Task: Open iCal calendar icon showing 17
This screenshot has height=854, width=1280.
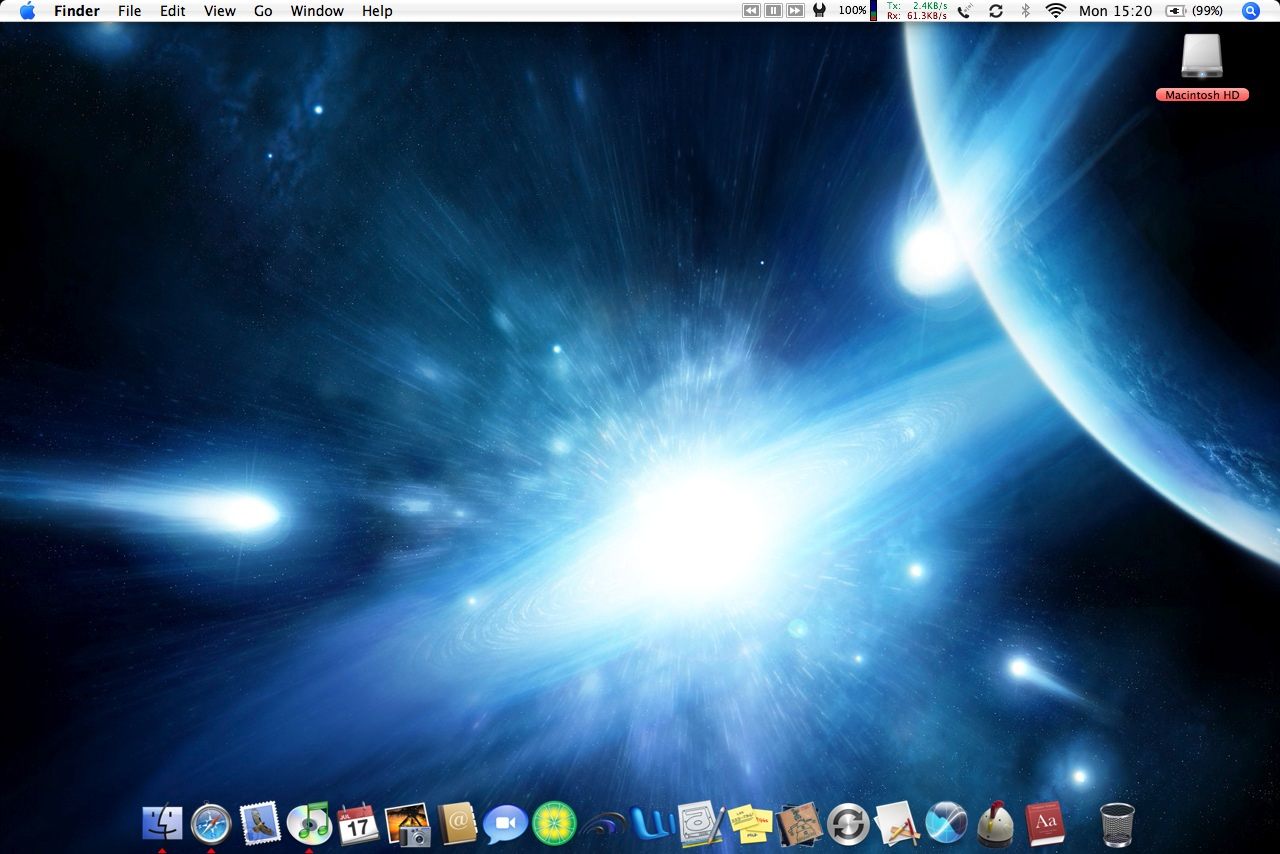Action: (358, 824)
